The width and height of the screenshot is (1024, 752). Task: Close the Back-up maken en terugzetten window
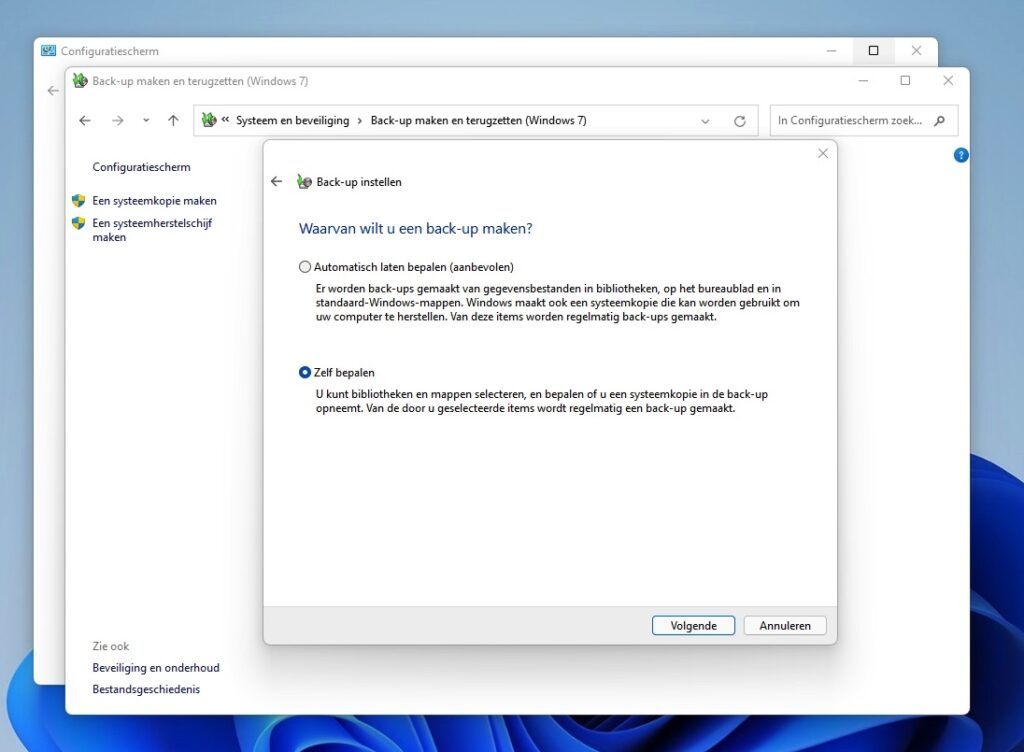click(x=948, y=81)
